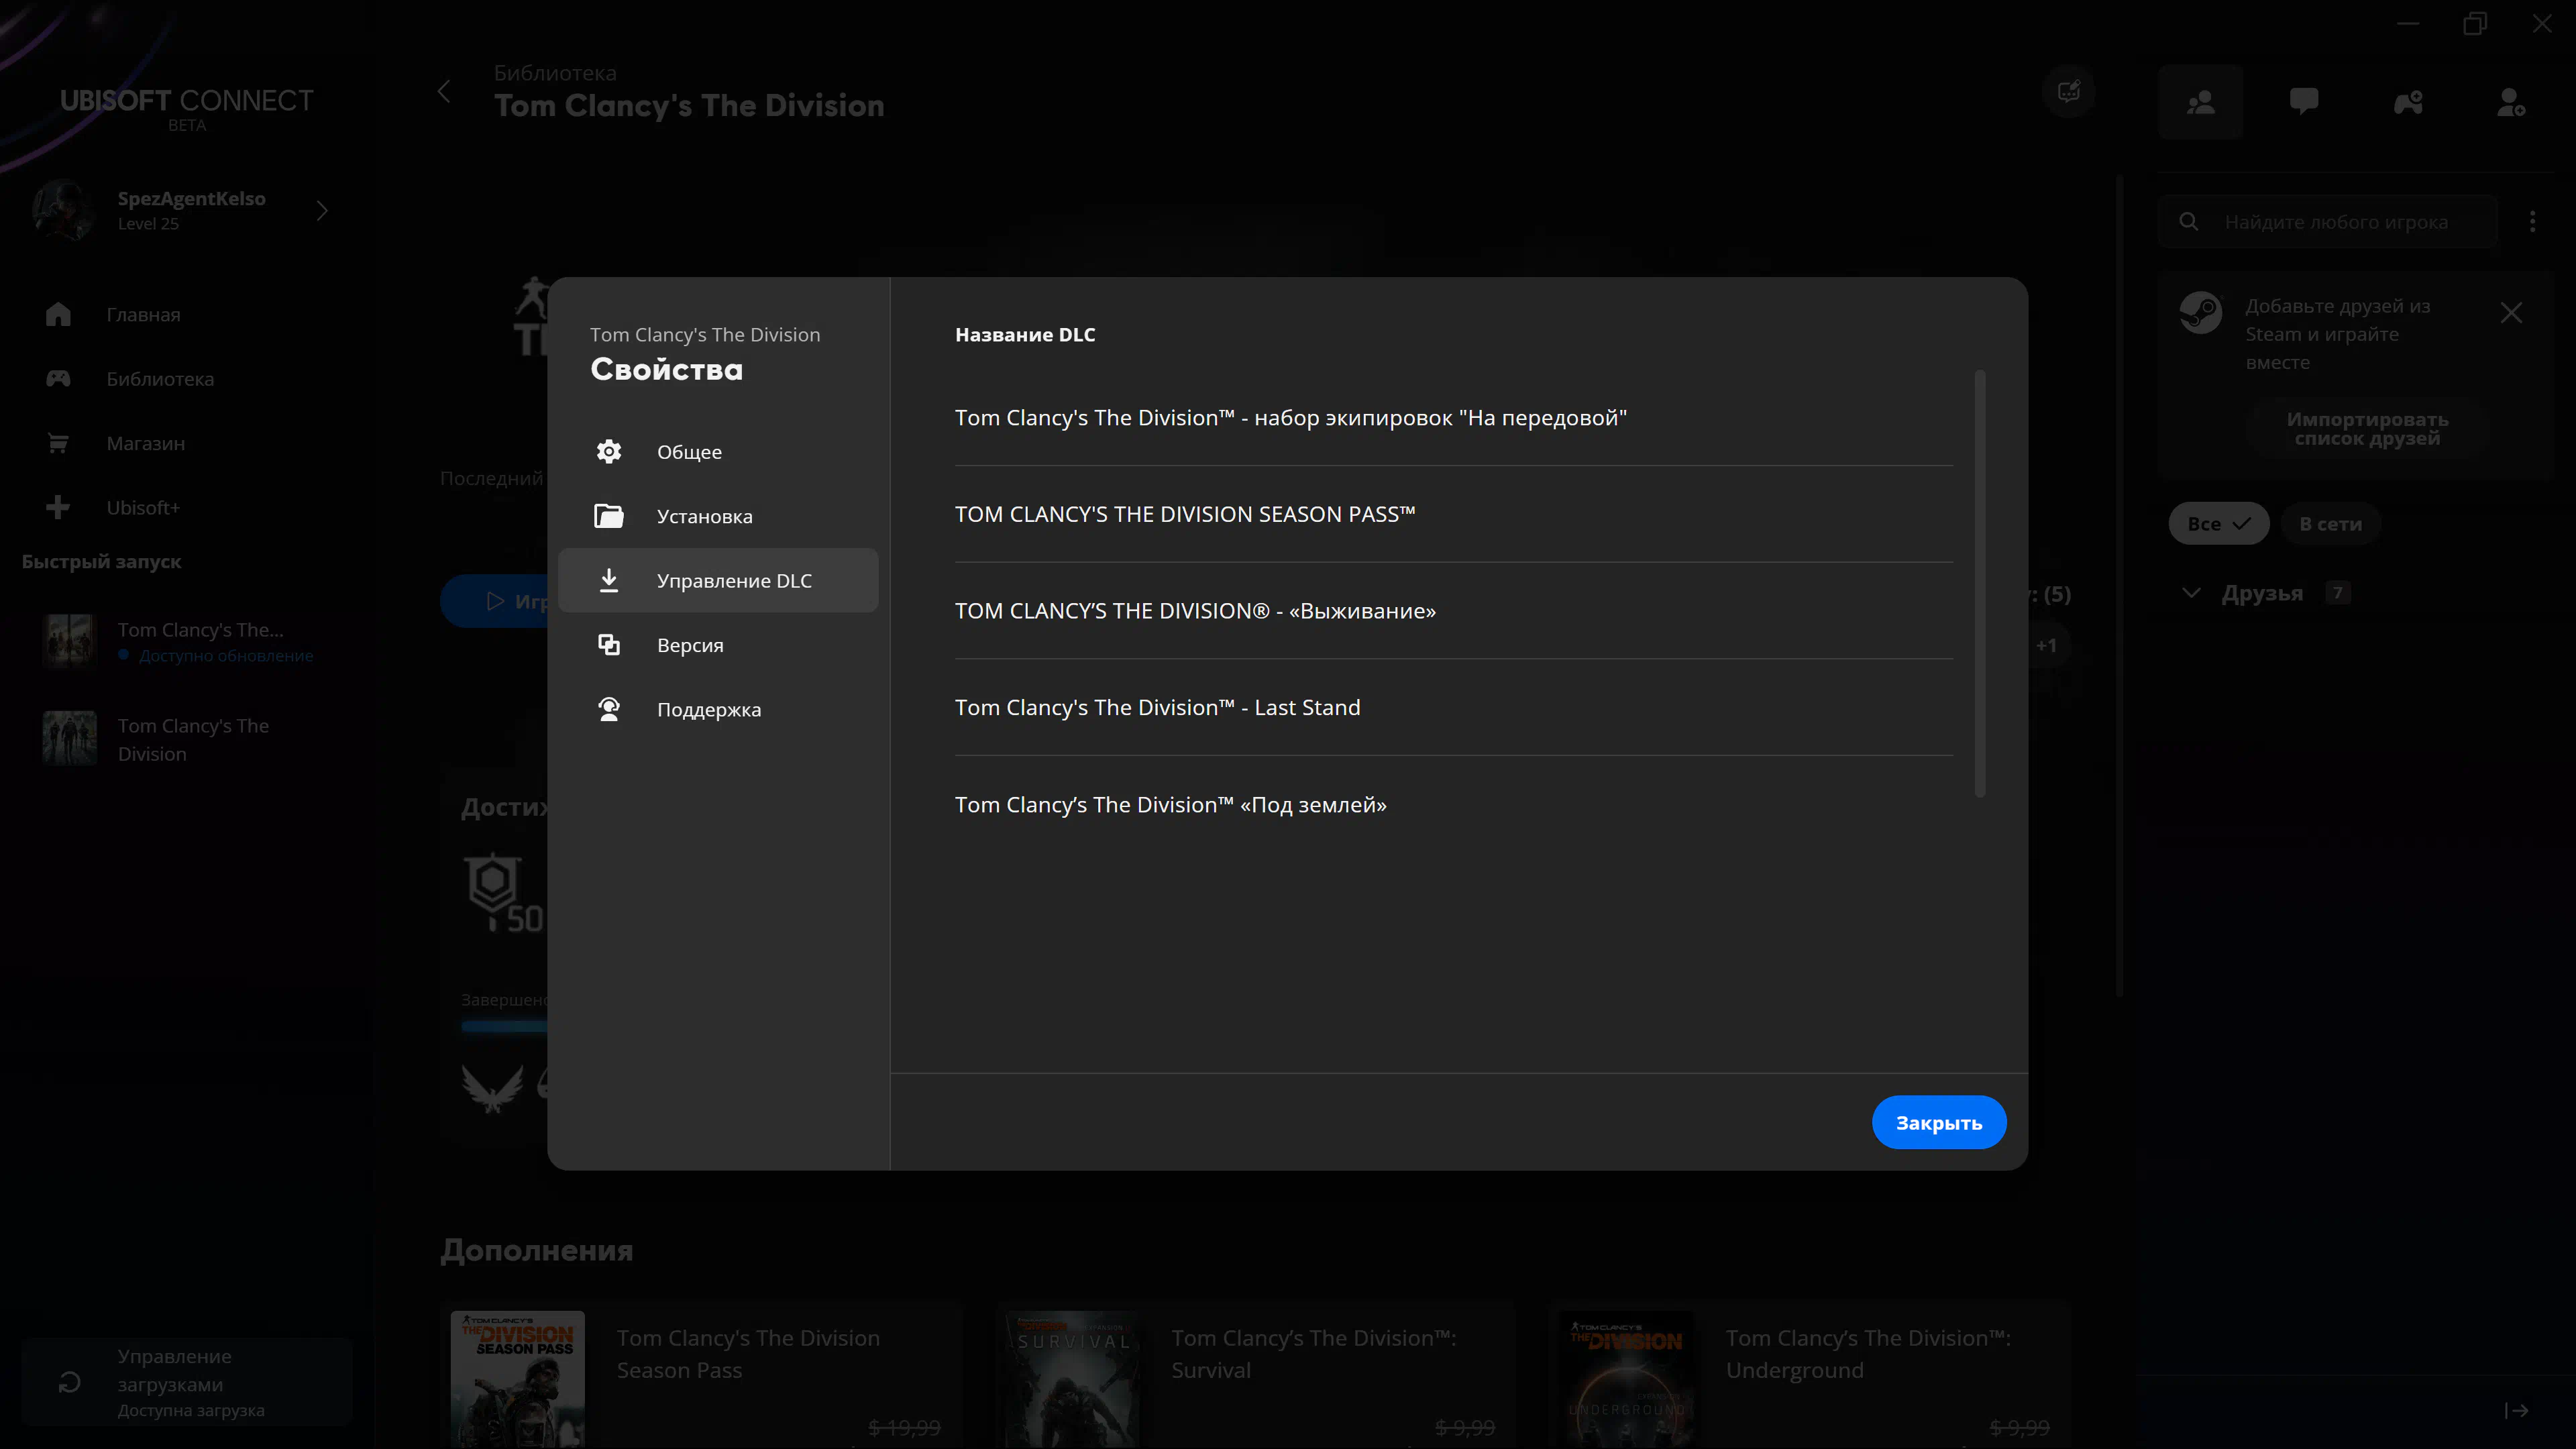Click the folder icon beside Установка
Viewport: 2576px width, 1449px height.
(x=608, y=516)
